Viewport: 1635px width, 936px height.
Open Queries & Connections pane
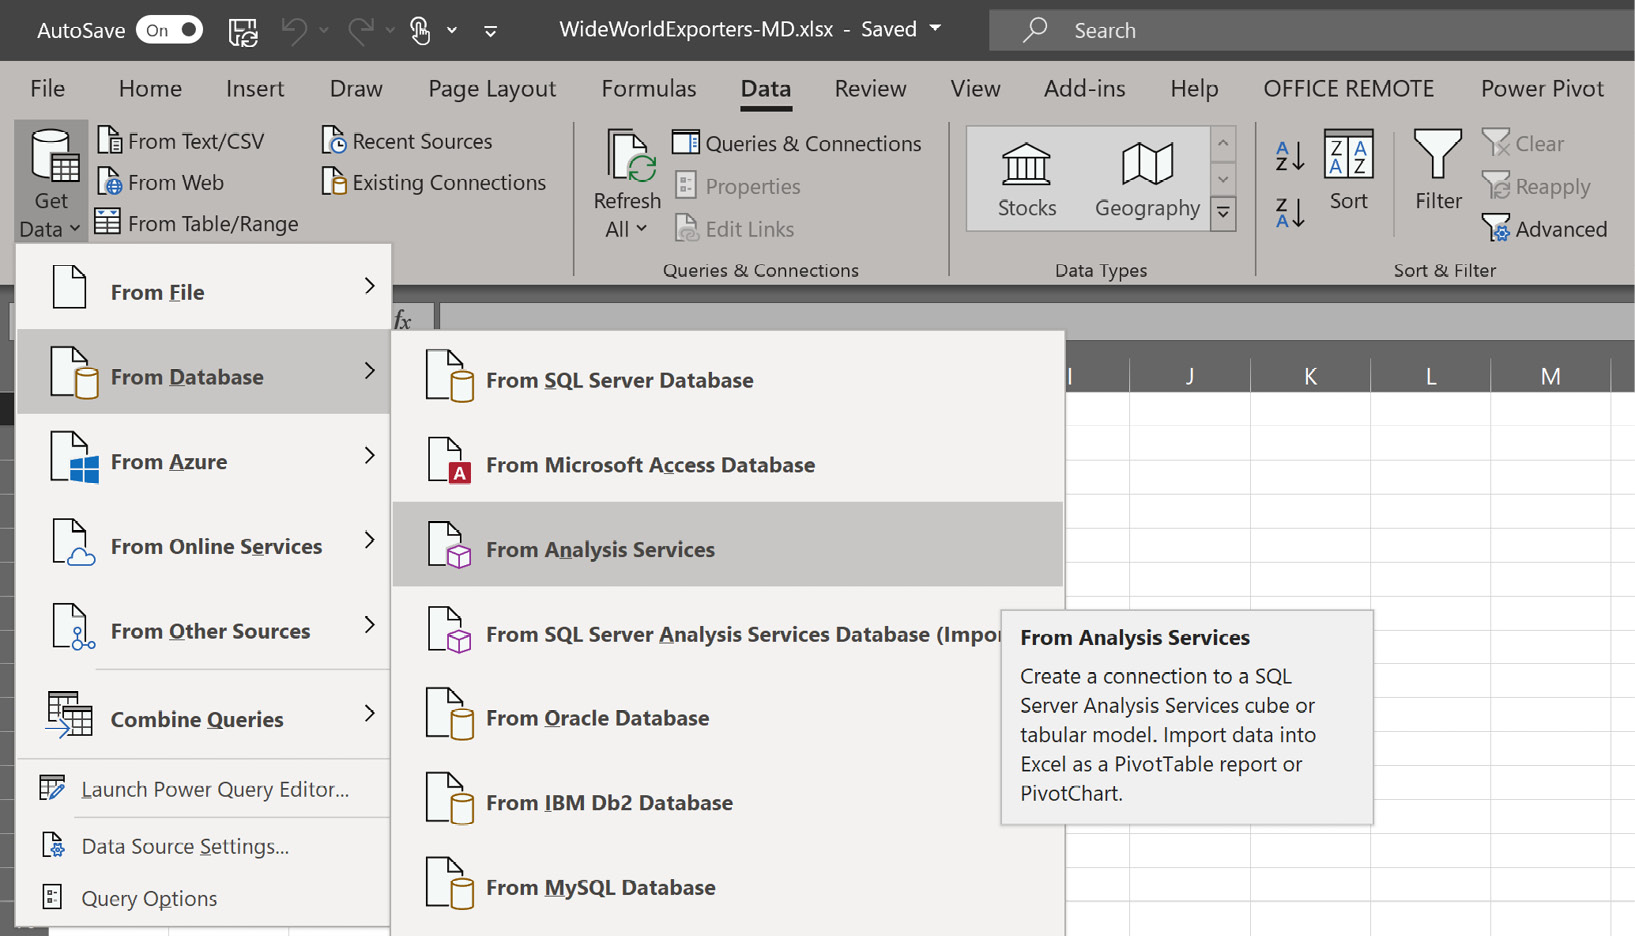[797, 143]
